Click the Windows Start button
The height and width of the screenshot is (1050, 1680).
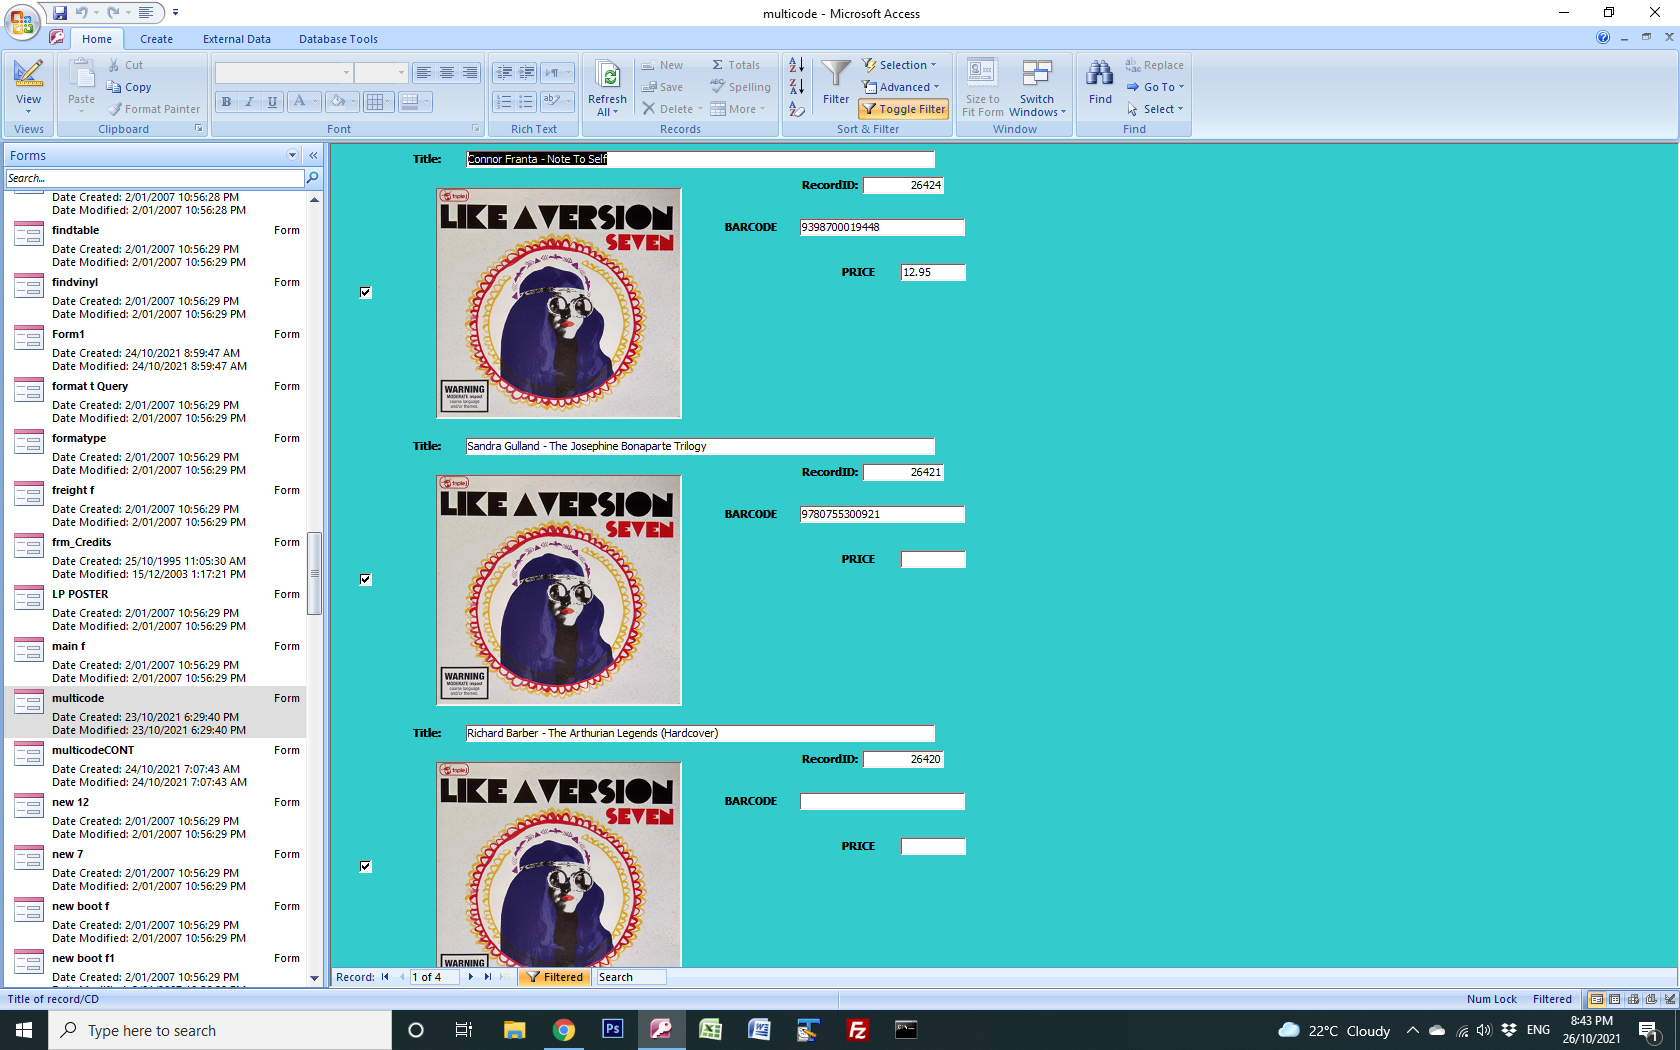(24, 1029)
